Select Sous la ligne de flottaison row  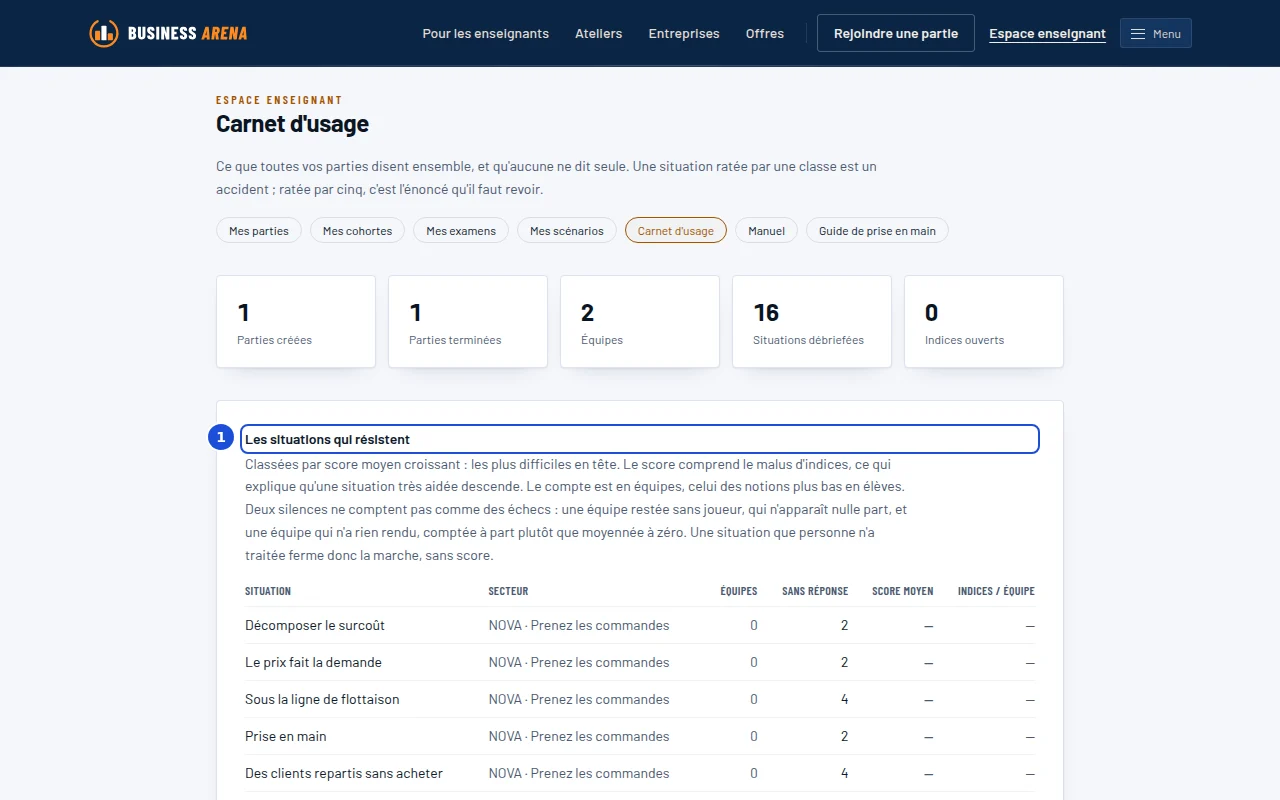[x=640, y=699]
